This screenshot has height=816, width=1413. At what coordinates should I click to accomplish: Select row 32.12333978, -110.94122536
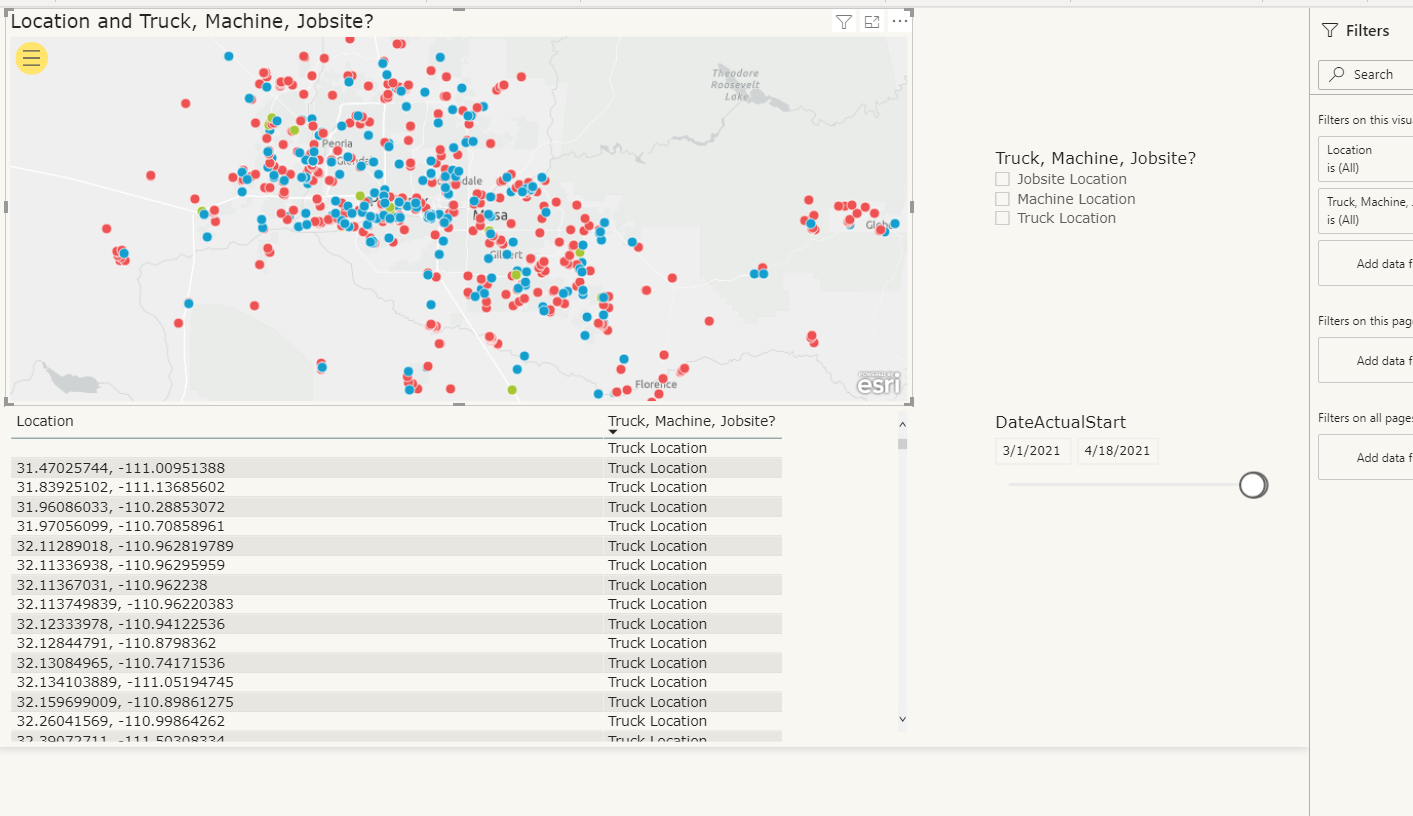tap(396, 624)
